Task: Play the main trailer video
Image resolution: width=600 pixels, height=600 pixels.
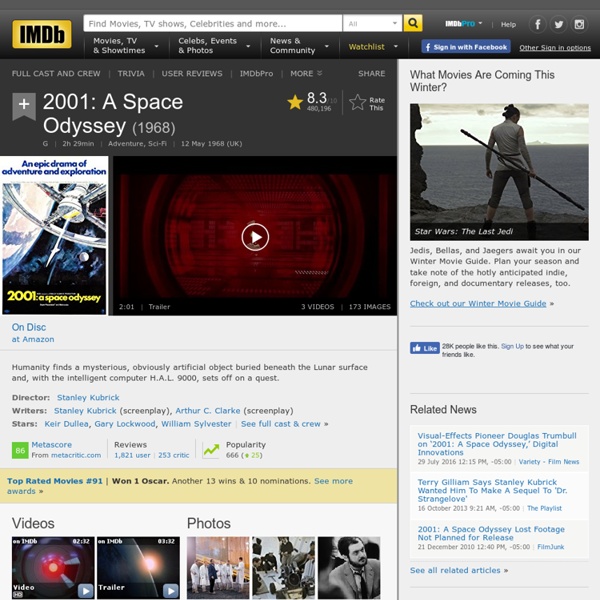Action: coord(255,237)
